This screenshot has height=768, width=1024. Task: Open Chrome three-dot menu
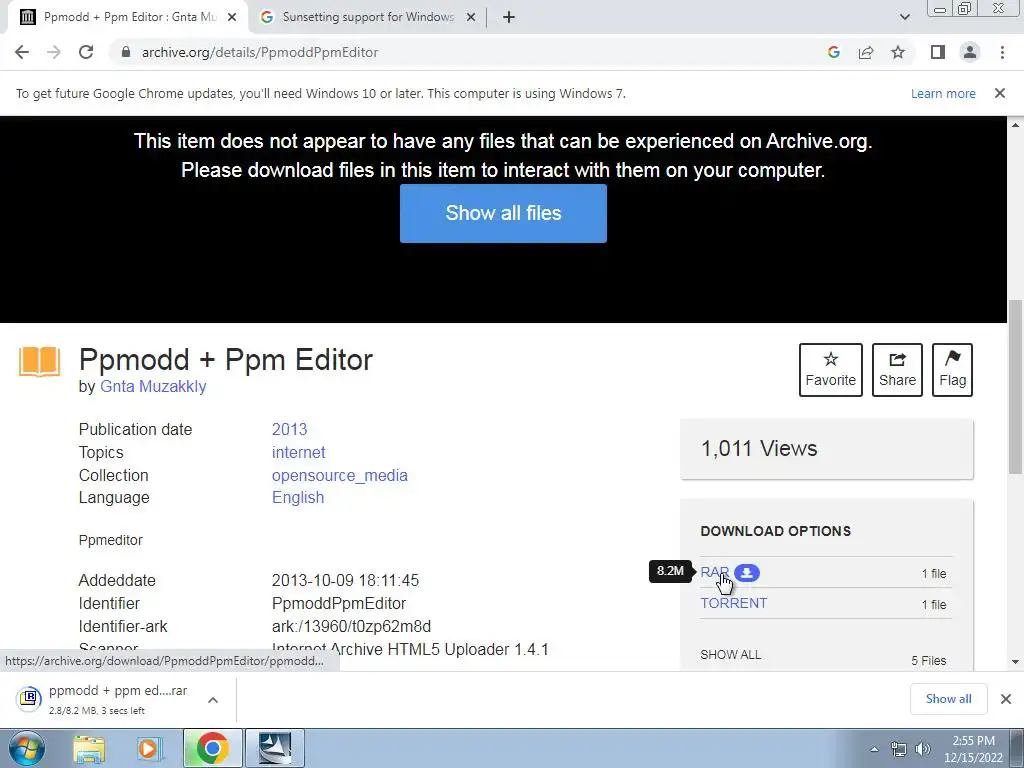pos(1002,52)
